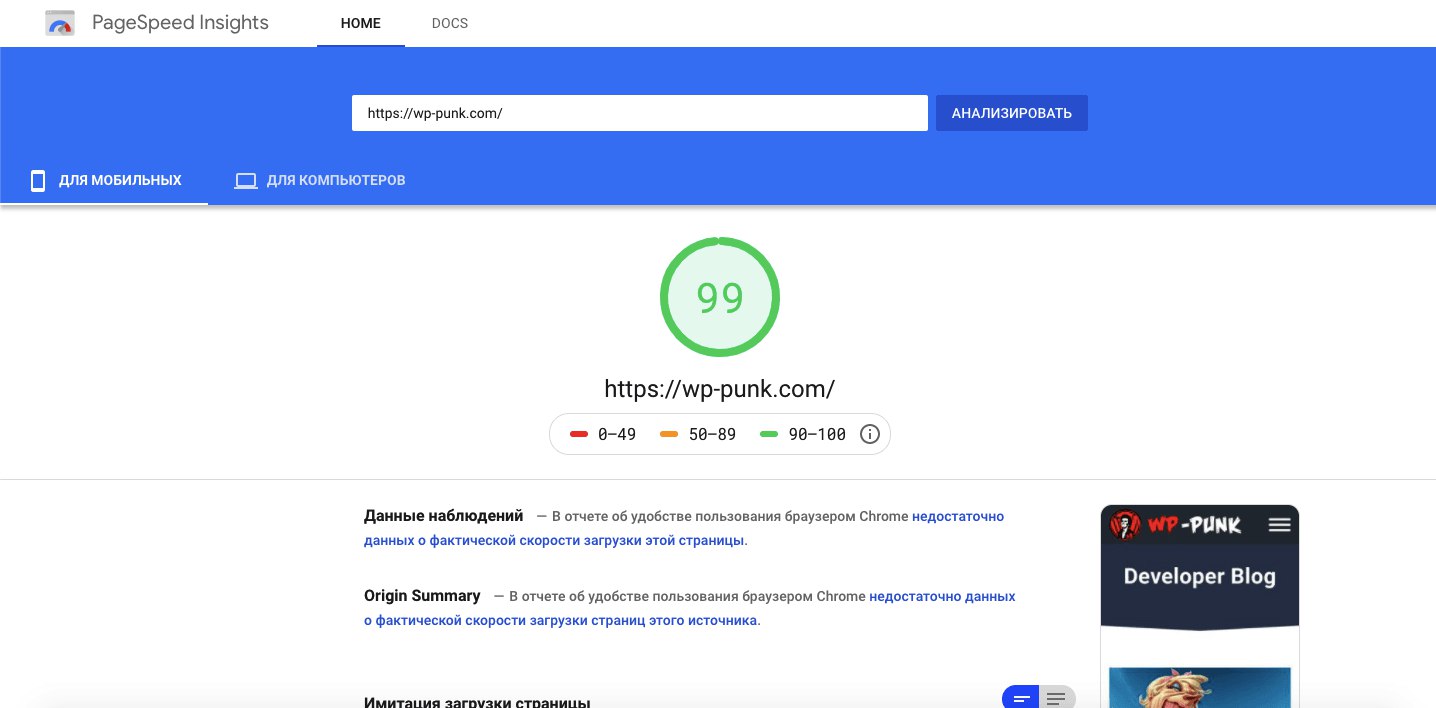
Task: Click the green 90–100 legend marker
Action: 769,434
